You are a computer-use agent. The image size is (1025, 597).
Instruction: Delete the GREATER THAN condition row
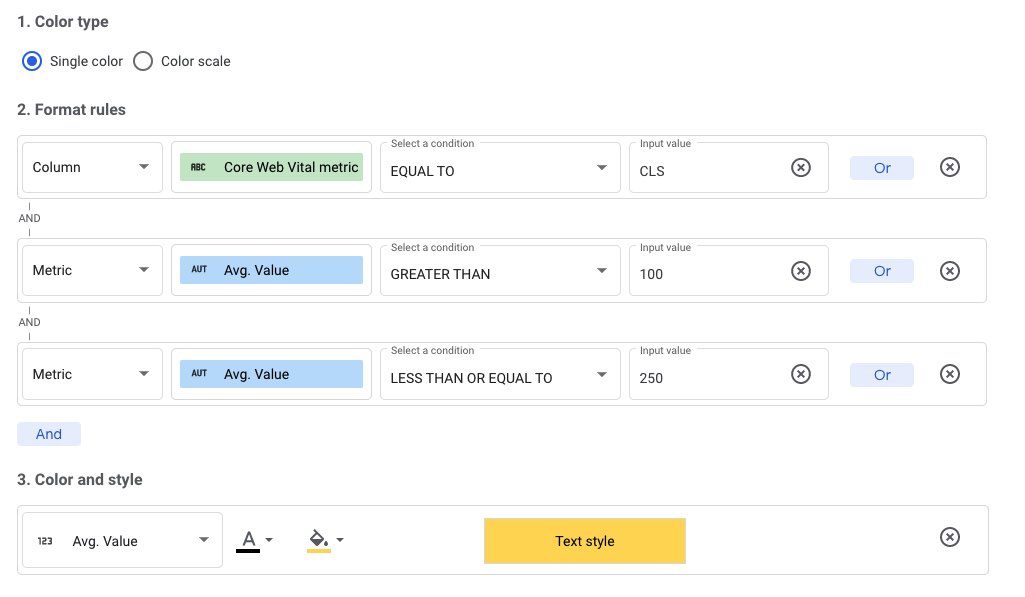(x=949, y=271)
